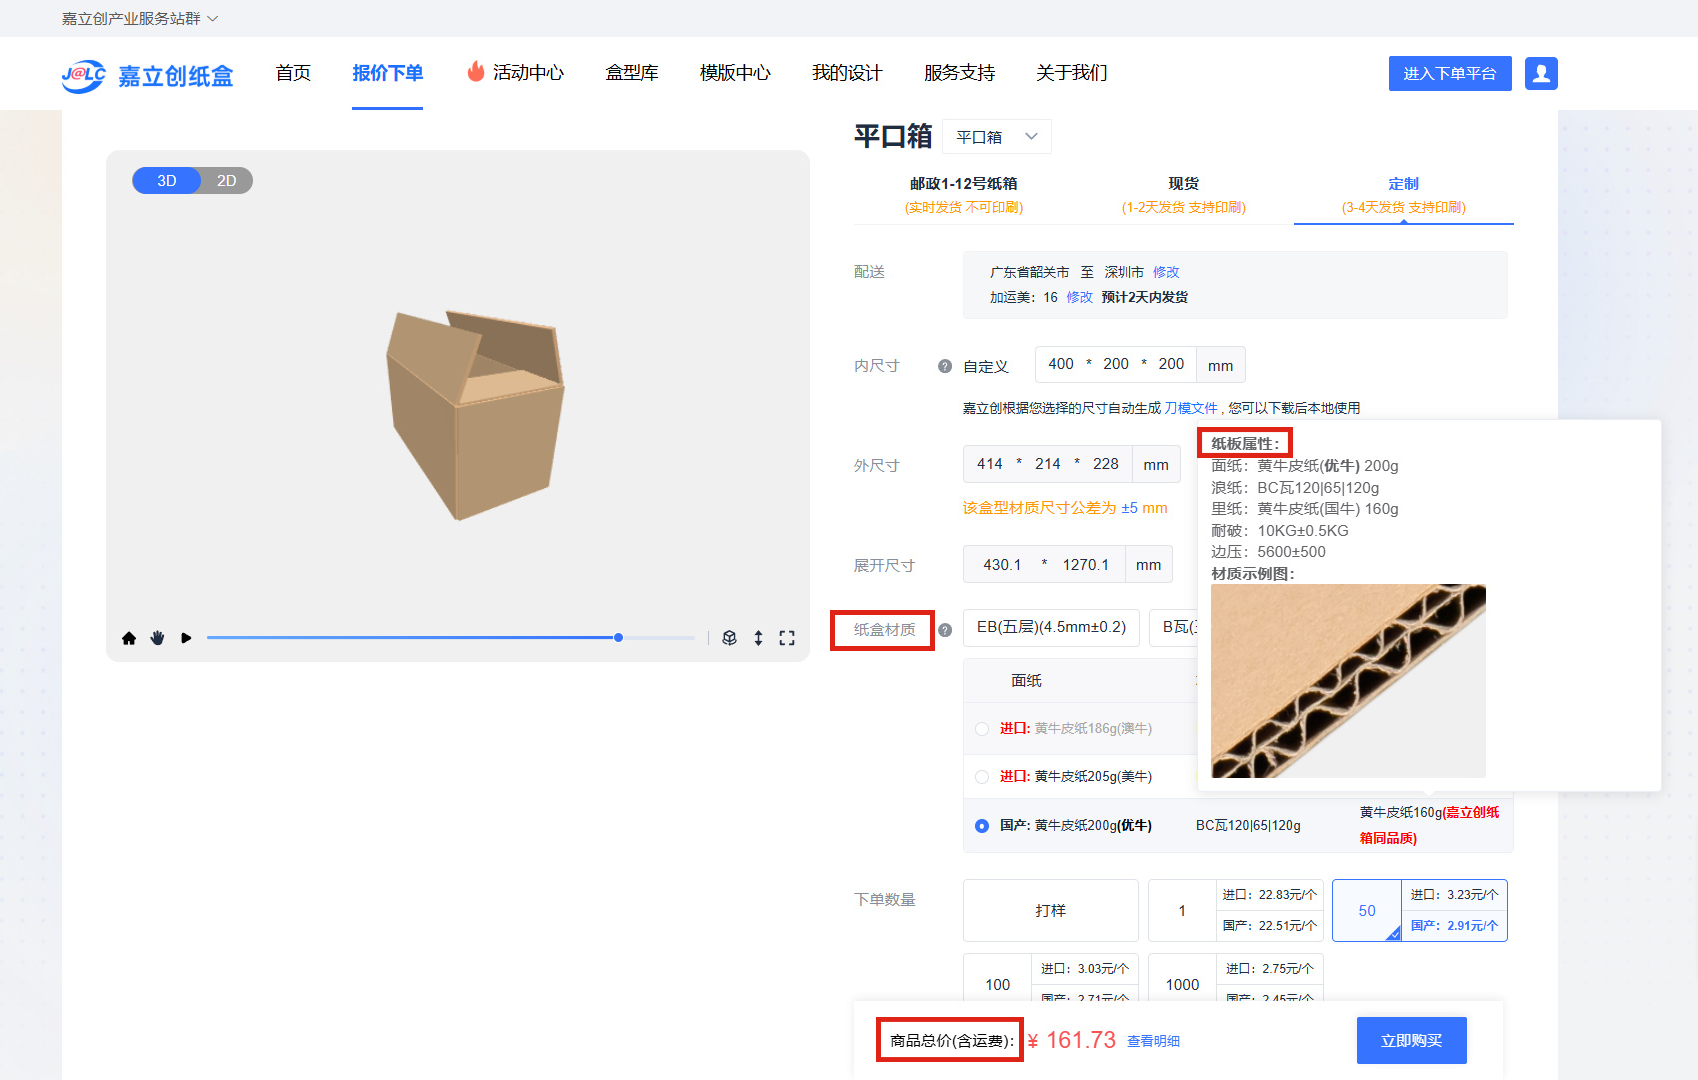Click the user account avatar icon
Image resolution: width=1698 pixels, height=1080 pixels.
coord(1540,73)
